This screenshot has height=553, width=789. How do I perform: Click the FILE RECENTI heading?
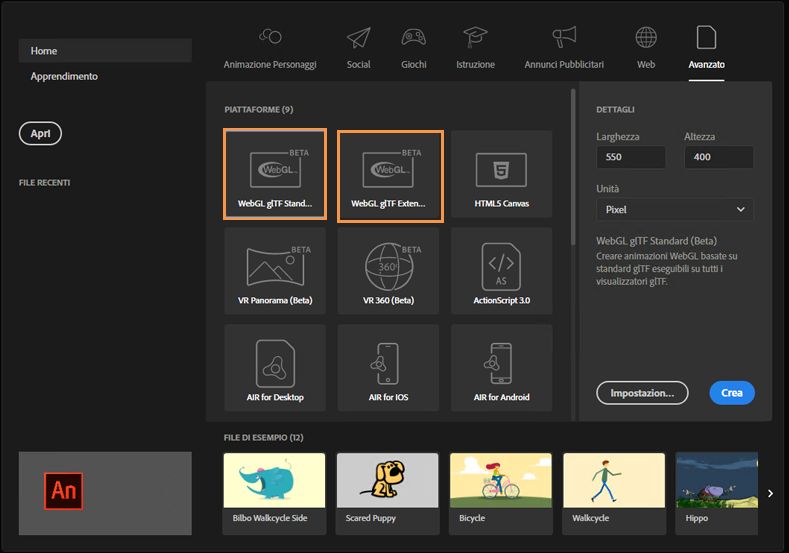click(44, 183)
